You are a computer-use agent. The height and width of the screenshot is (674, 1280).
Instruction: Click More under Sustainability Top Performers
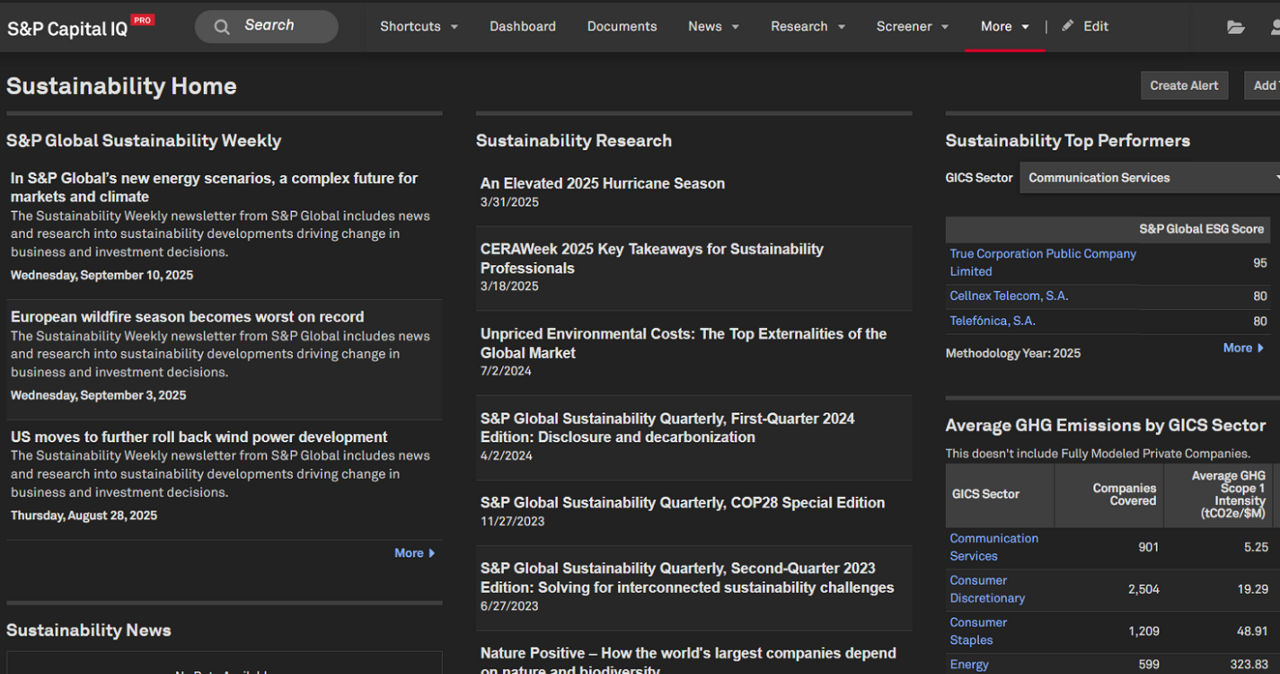pyautogui.click(x=1242, y=347)
